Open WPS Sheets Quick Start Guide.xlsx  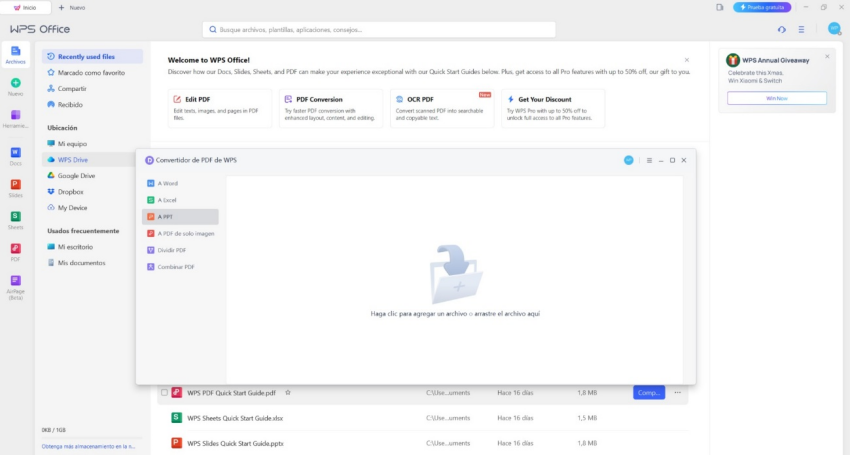tap(235, 418)
